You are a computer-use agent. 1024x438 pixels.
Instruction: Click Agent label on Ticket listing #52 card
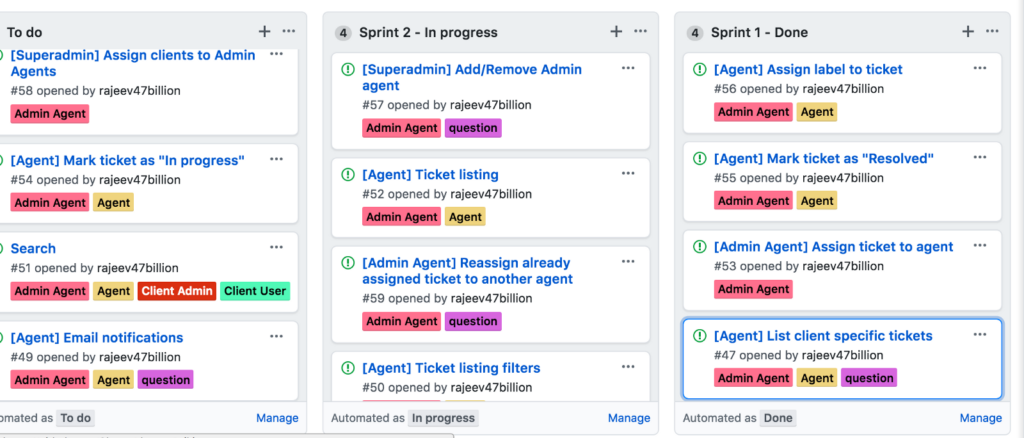(x=466, y=217)
